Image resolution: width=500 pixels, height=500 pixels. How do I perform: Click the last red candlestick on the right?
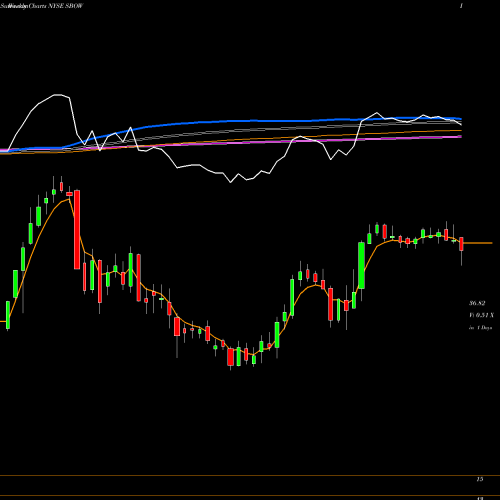click(461, 244)
